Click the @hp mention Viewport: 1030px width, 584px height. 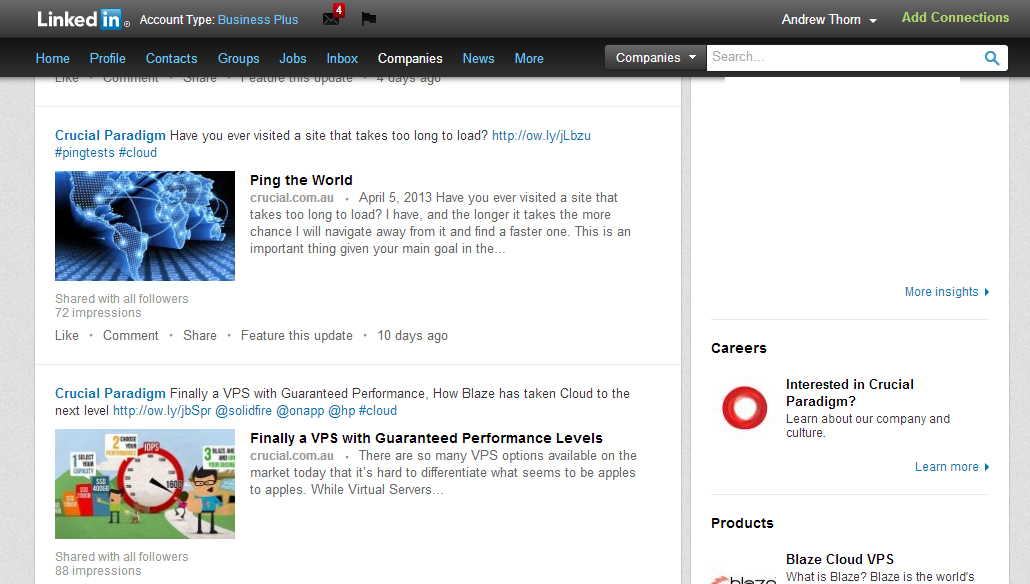click(x=342, y=411)
